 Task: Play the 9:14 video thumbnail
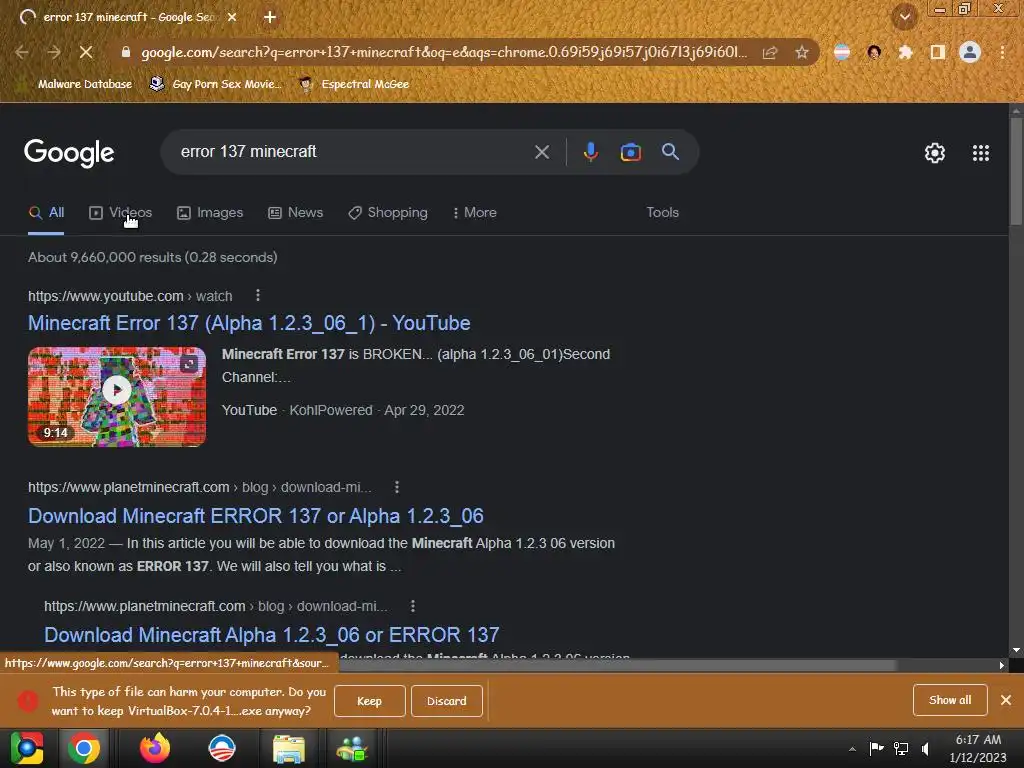[117, 396]
